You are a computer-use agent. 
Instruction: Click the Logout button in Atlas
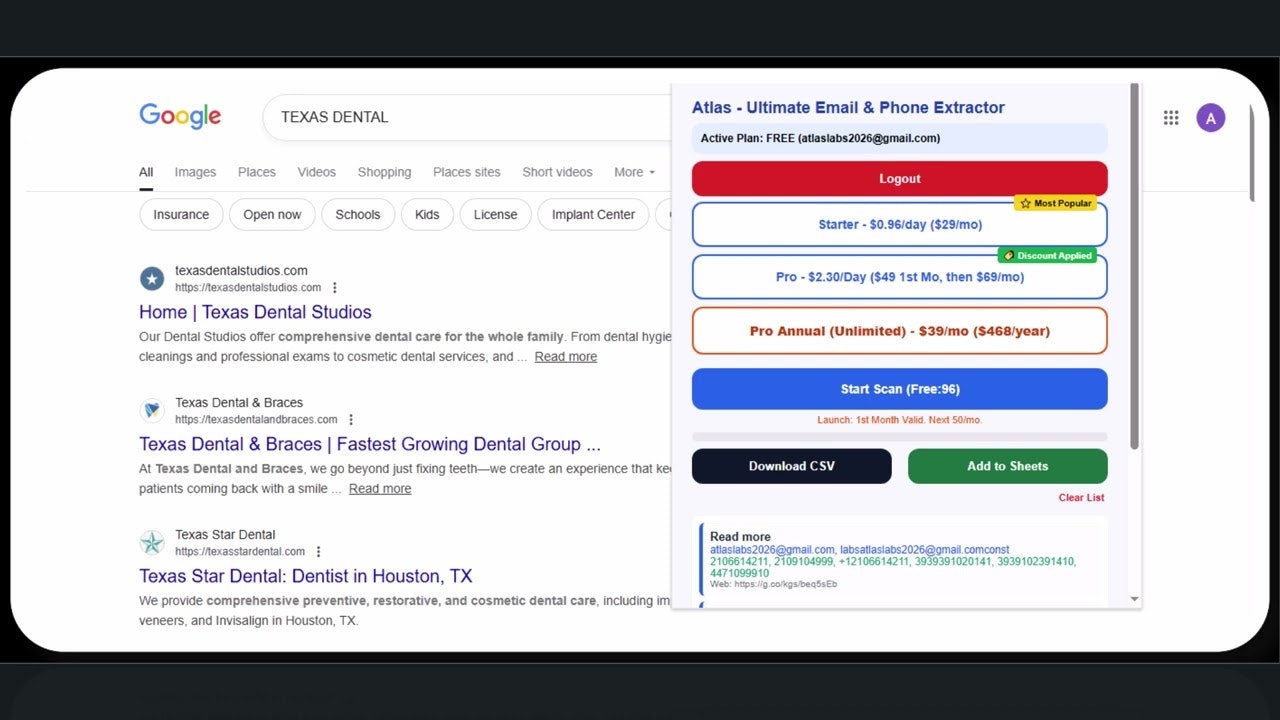click(899, 178)
